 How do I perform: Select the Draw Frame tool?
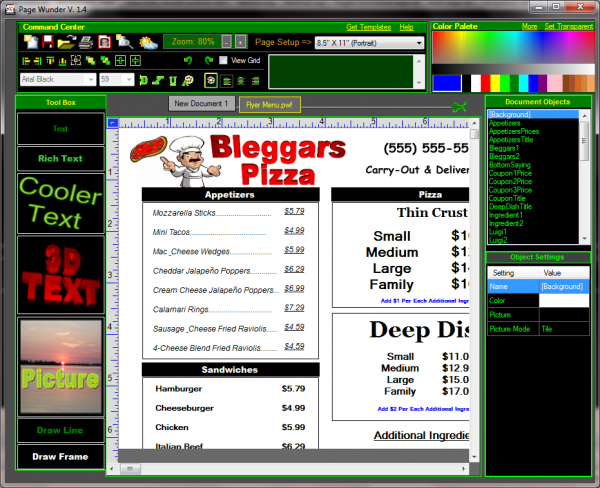[60, 457]
